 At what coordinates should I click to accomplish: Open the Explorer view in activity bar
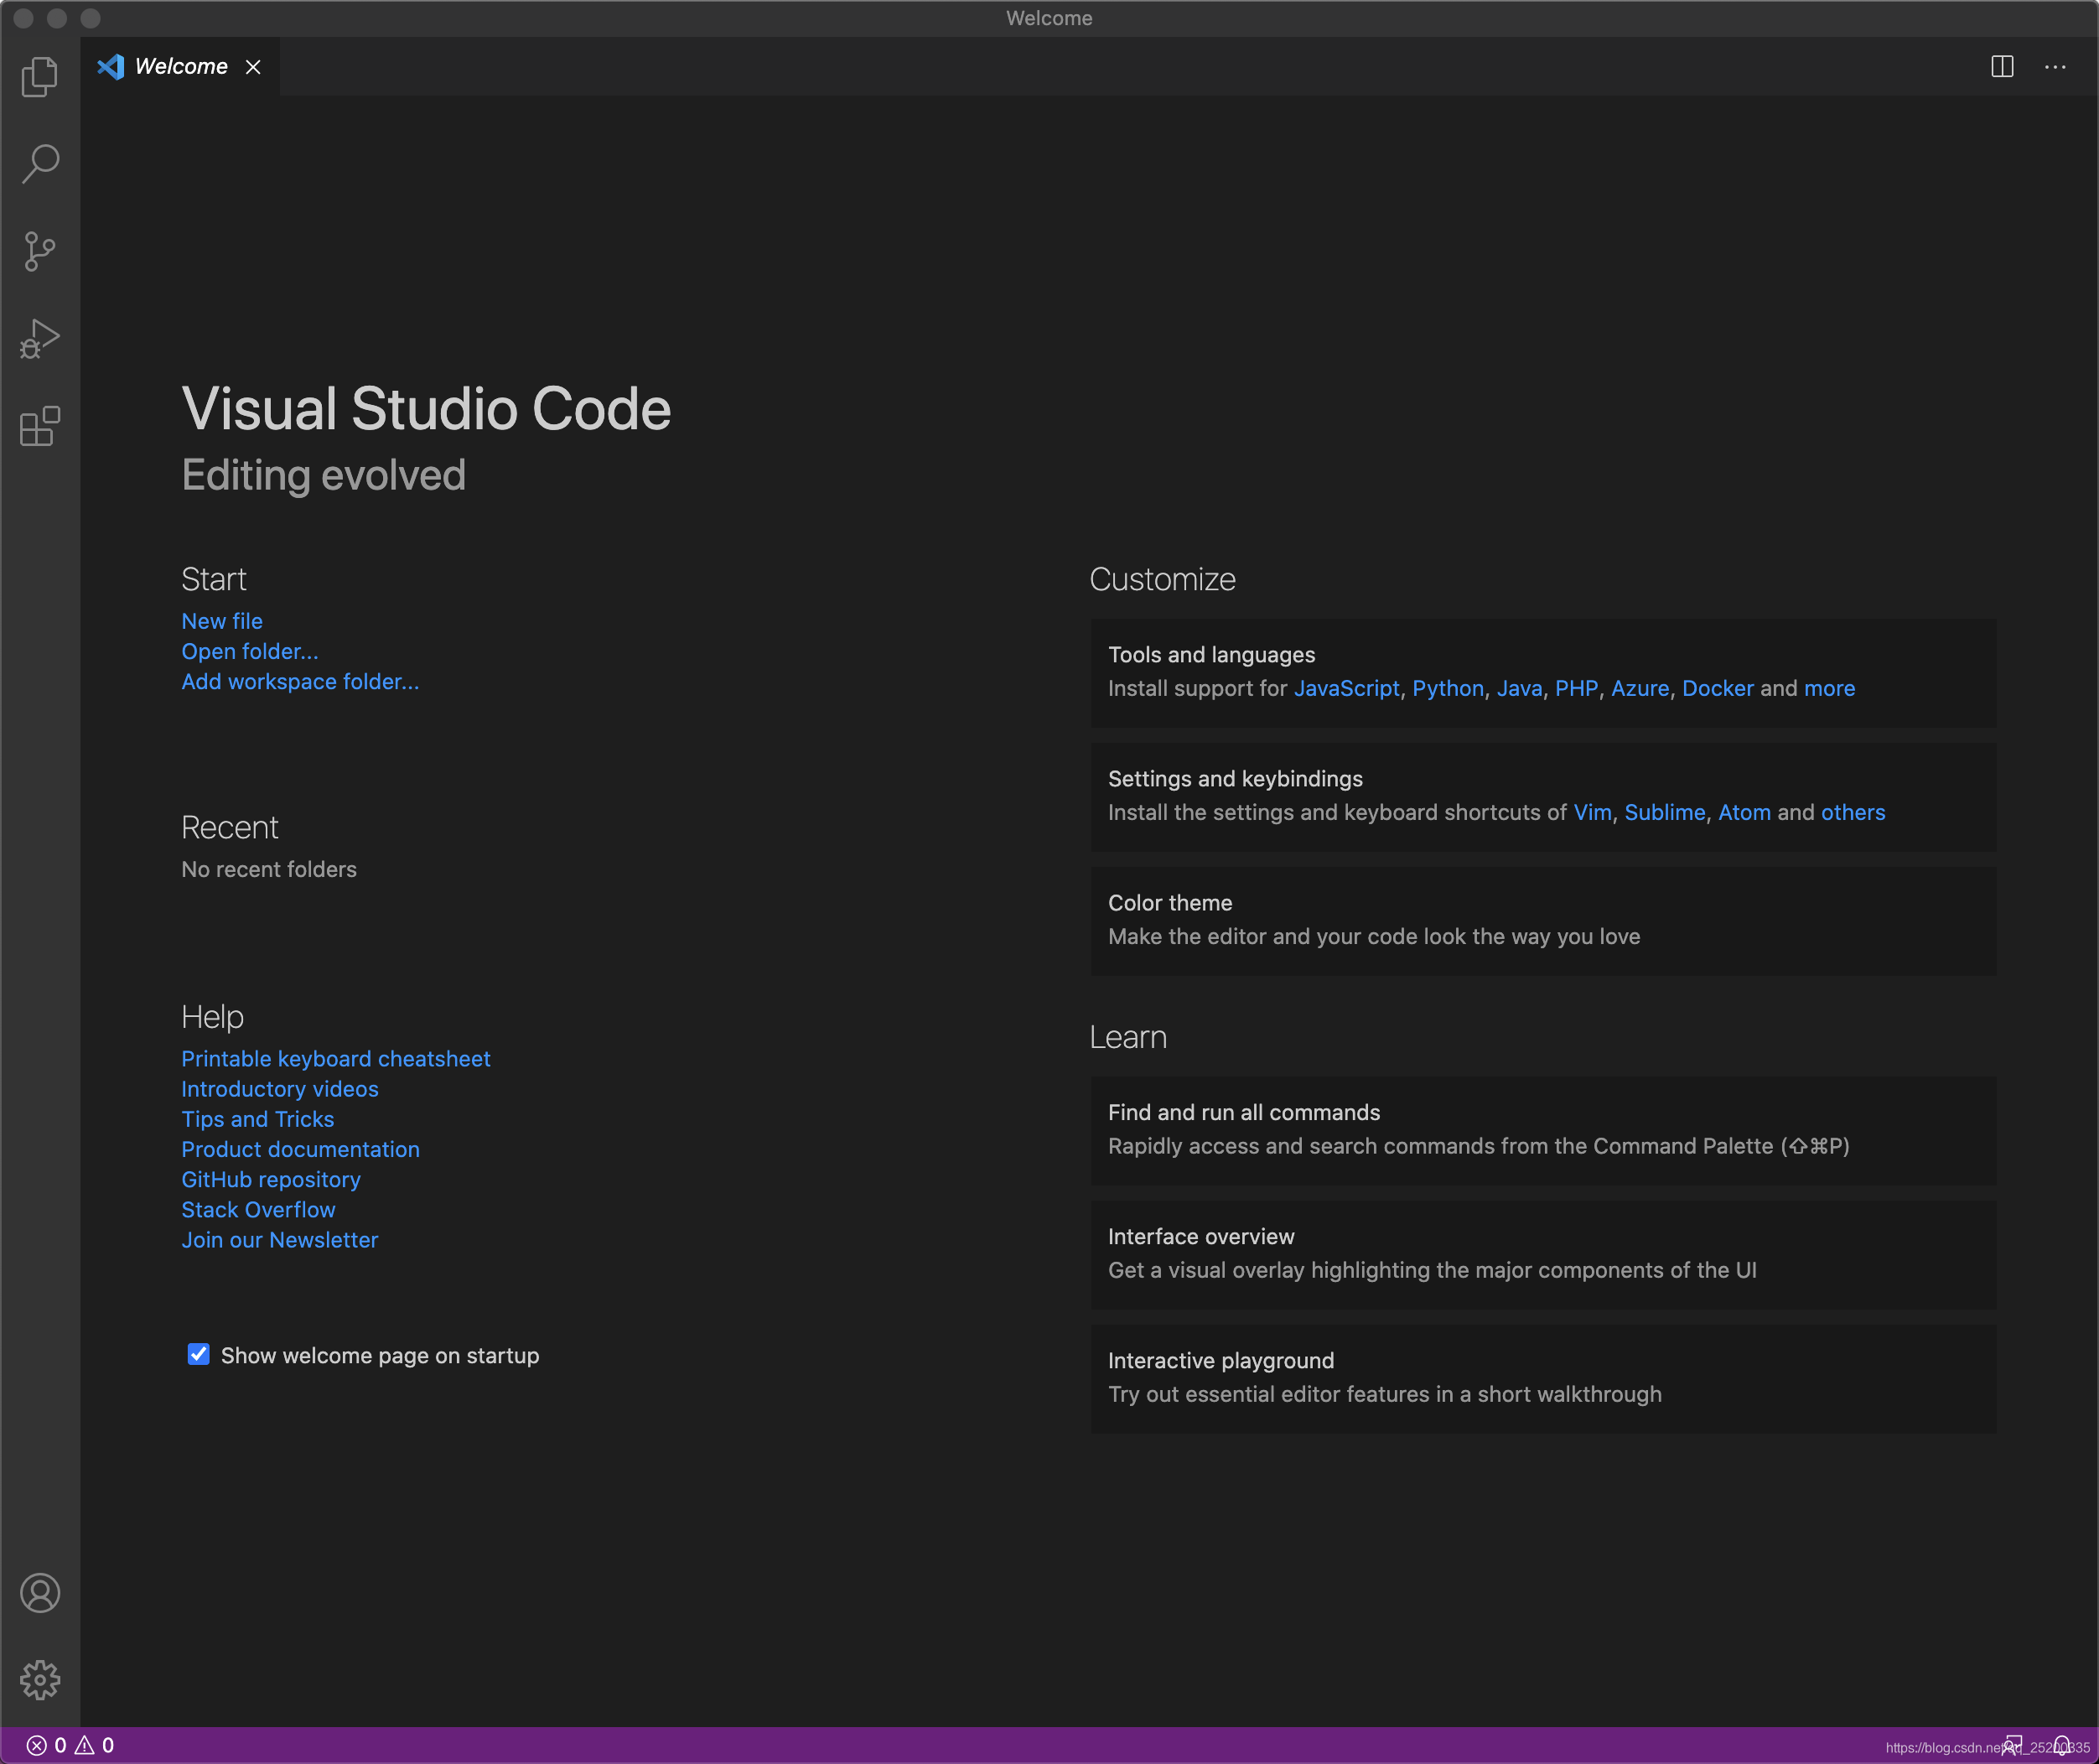click(x=40, y=77)
